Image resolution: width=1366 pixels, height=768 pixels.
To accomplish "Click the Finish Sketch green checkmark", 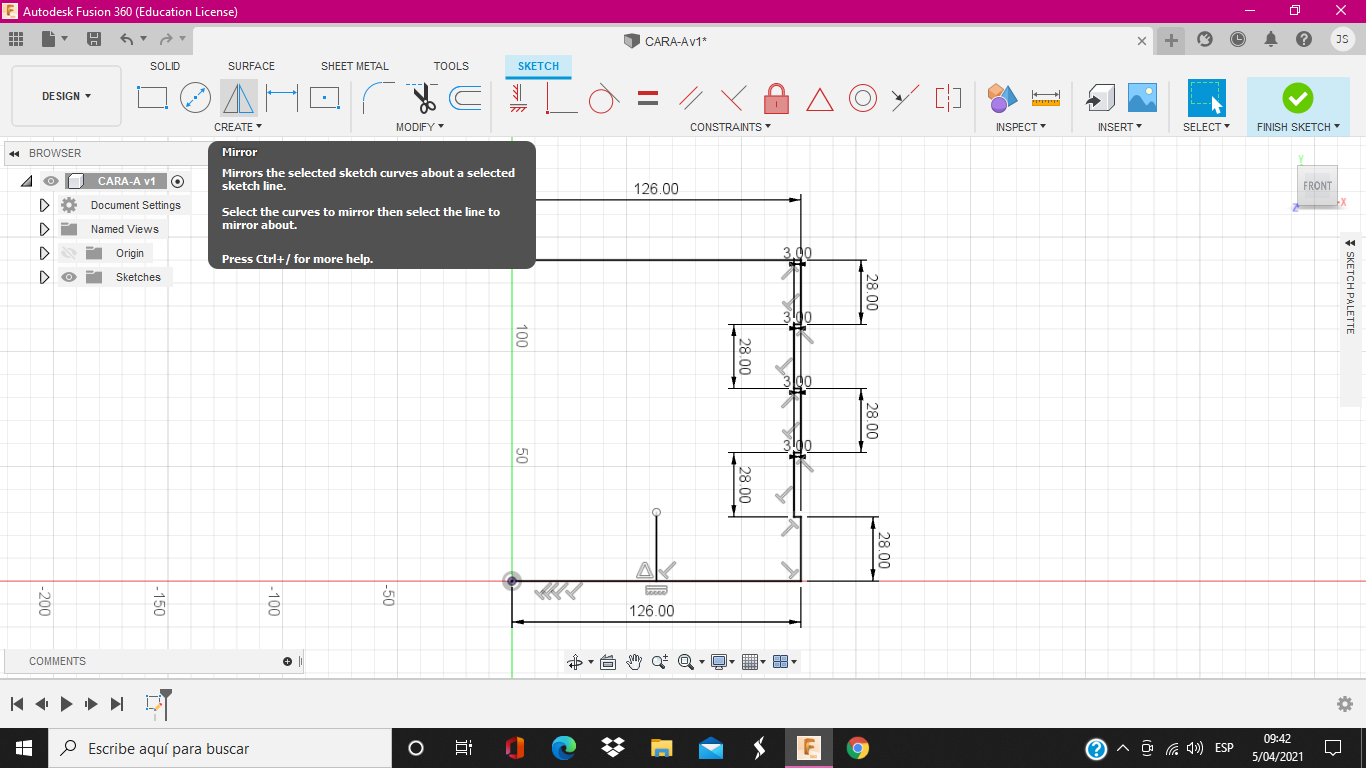I will click(x=1297, y=98).
